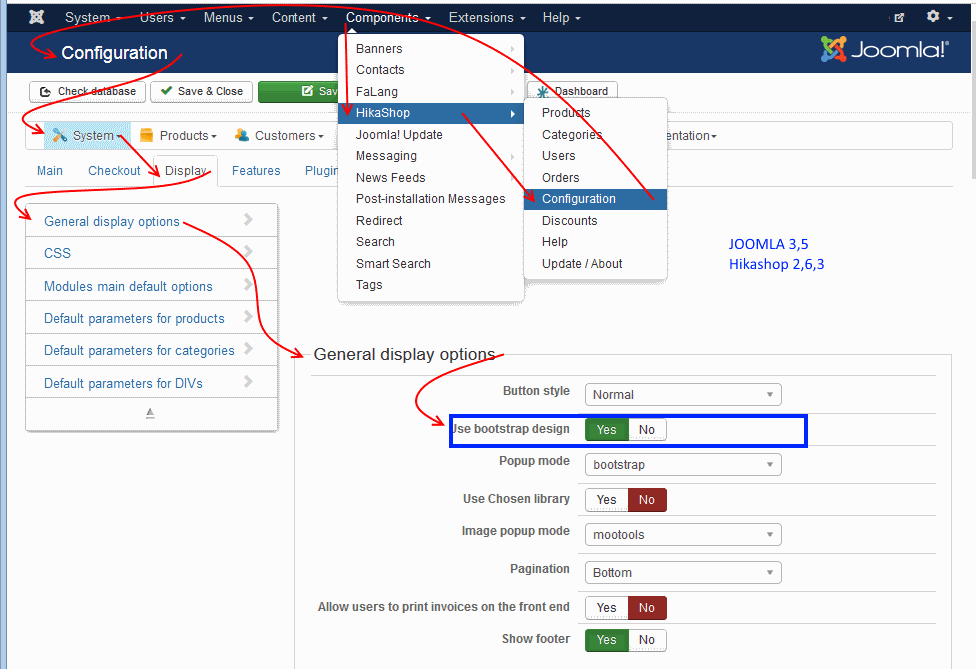Set Use Chosen library to No
Viewport: 976px width, 669px height.
pyautogui.click(x=647, y=500)
